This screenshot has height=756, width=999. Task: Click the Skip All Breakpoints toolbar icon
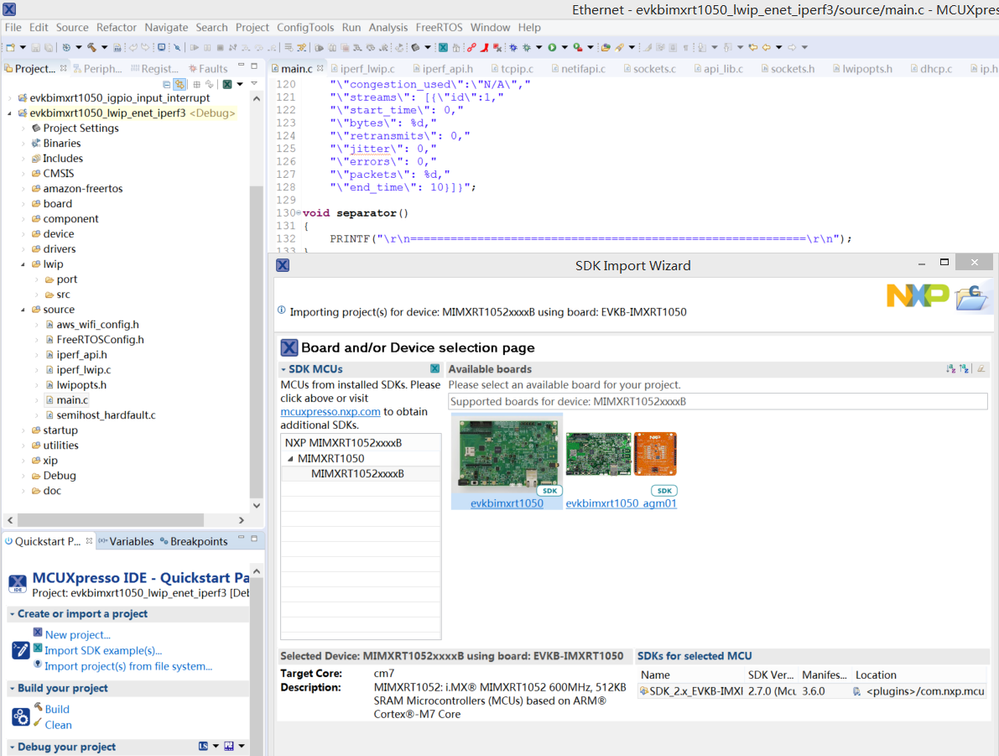pyautogui.click(x=176, y=47)
